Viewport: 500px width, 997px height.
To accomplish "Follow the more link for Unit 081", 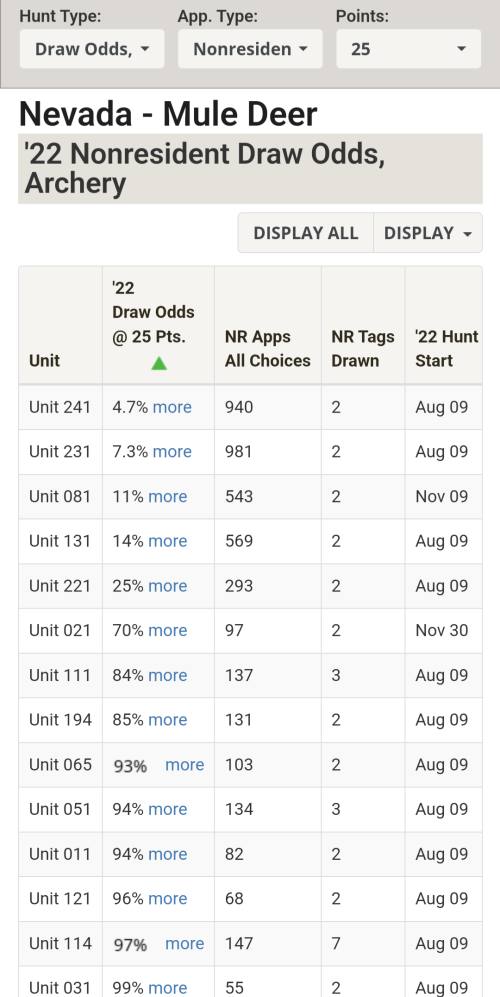I will [x=167, y=496].
